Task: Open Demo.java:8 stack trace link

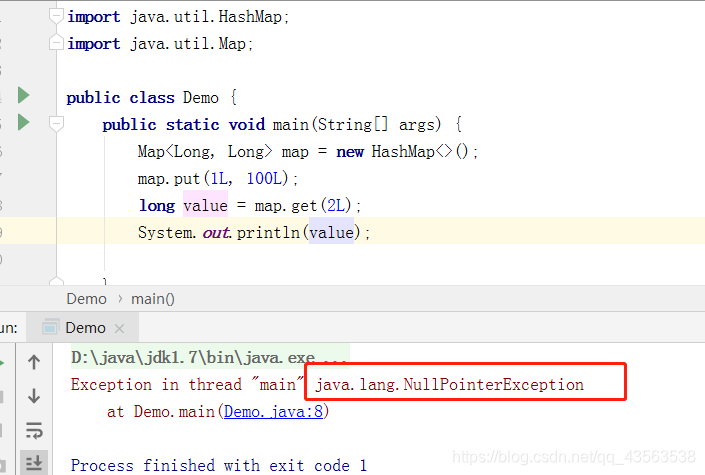Action: [x=273, y=411]
